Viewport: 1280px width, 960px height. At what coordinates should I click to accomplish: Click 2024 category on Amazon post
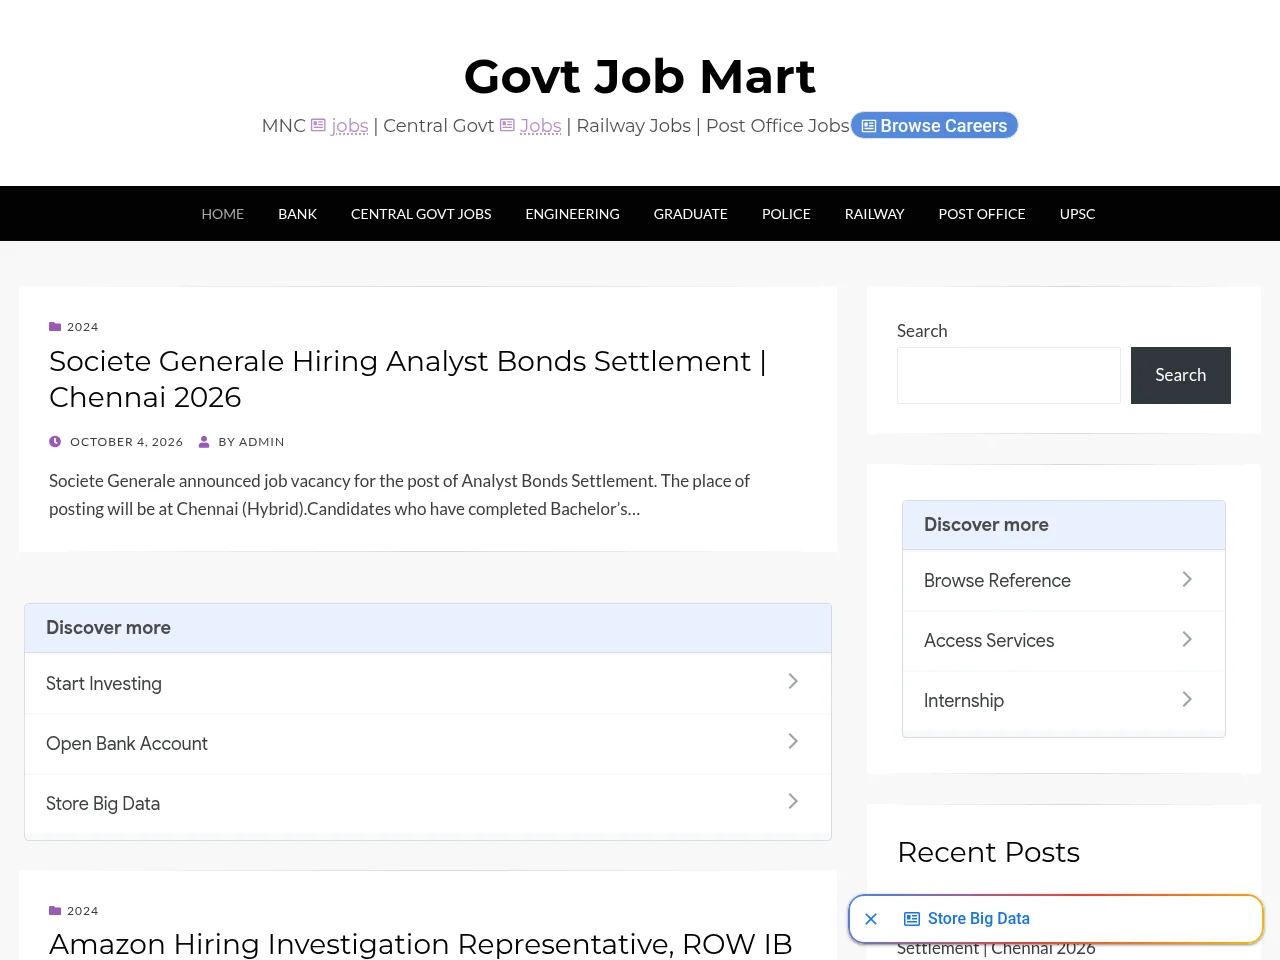83,911
